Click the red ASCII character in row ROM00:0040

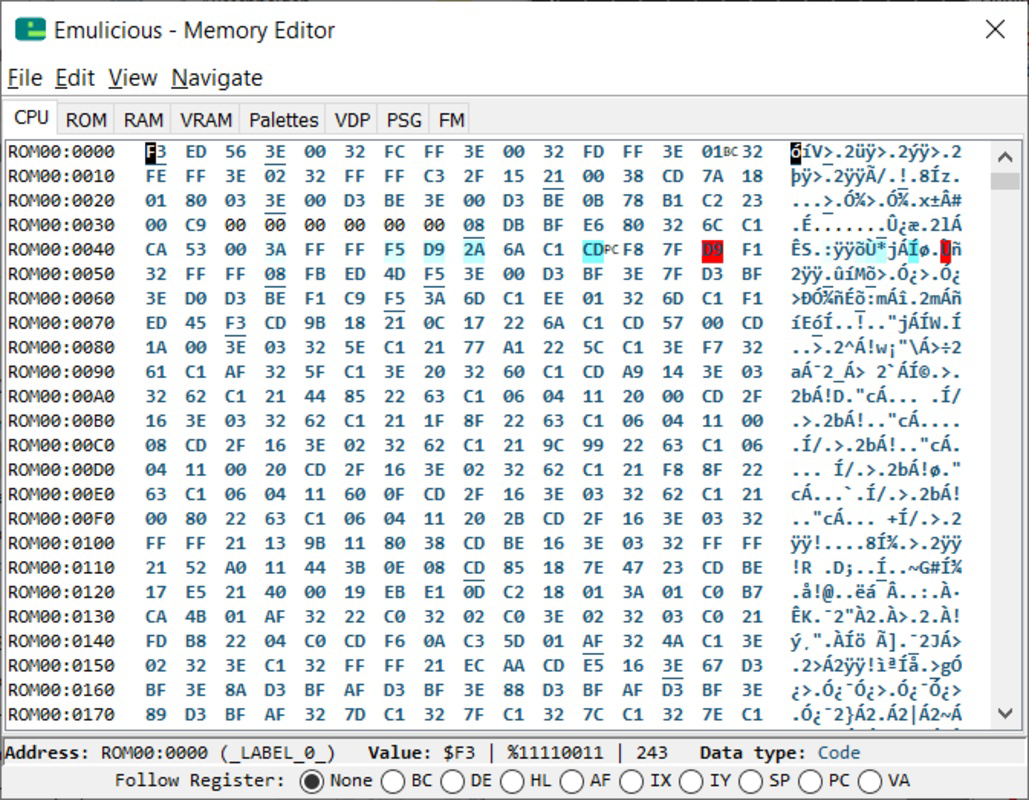946,250
